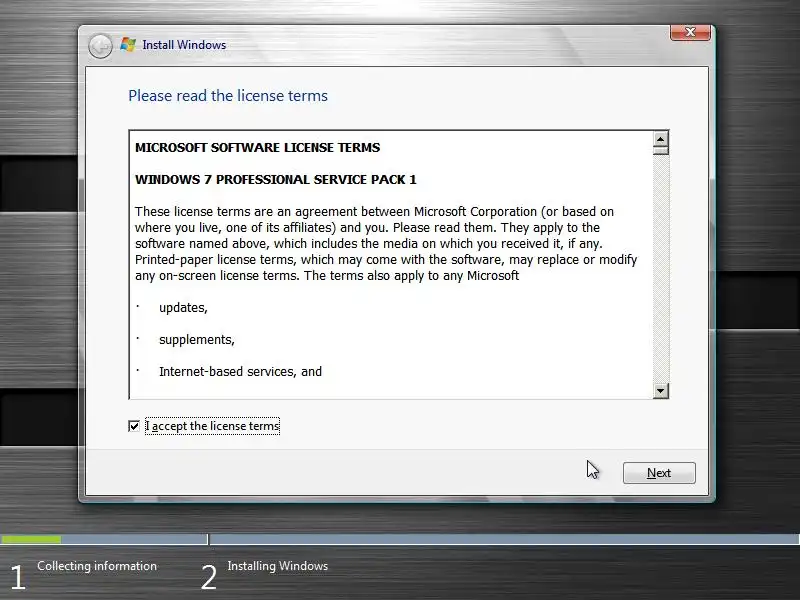This screenshot has height=600, width=800.
Task: Uncheck the I accept the license terms checkbox
Action: point(134,426)
